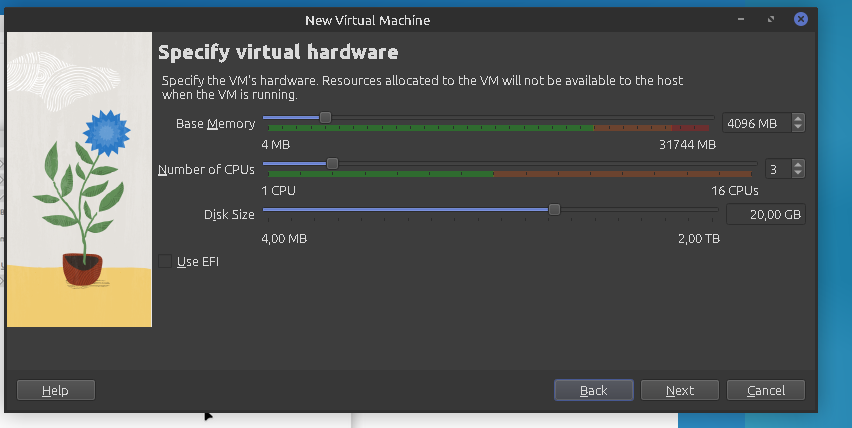Image resolution: width=852 pixels, height=428 pixels.
Task: Click the Number of CPUs slider handle
Action: click(332, 163)
